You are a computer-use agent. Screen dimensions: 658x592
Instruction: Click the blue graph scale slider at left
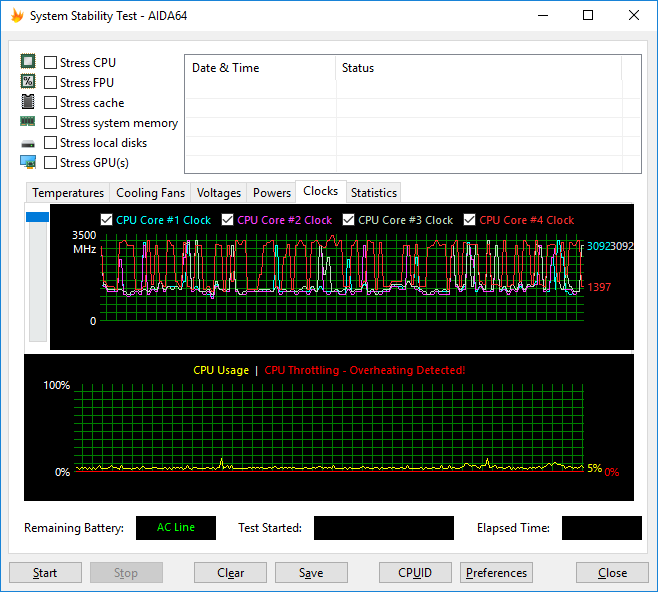(37, 217)
